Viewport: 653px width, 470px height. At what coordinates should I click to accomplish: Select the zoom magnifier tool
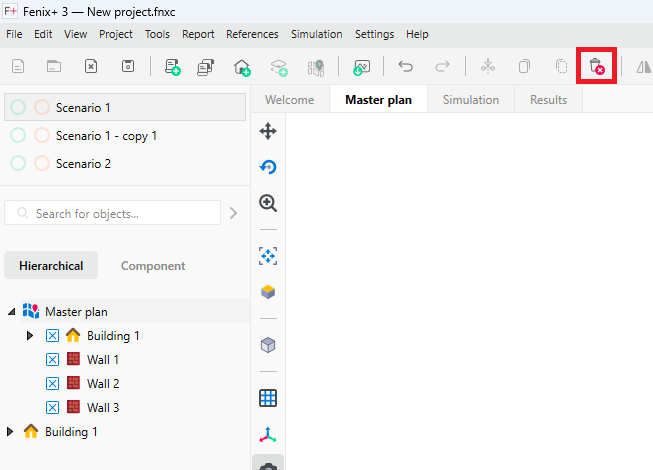tap(268, 203)
